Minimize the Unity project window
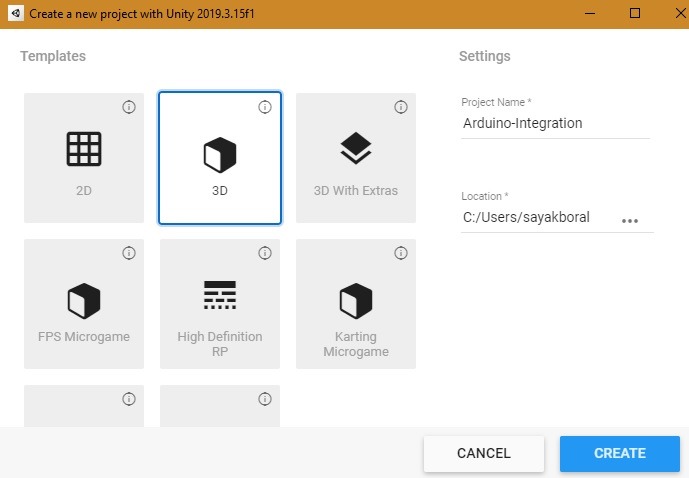The height and width of the screenshot is (478, 689). (590, 14)
